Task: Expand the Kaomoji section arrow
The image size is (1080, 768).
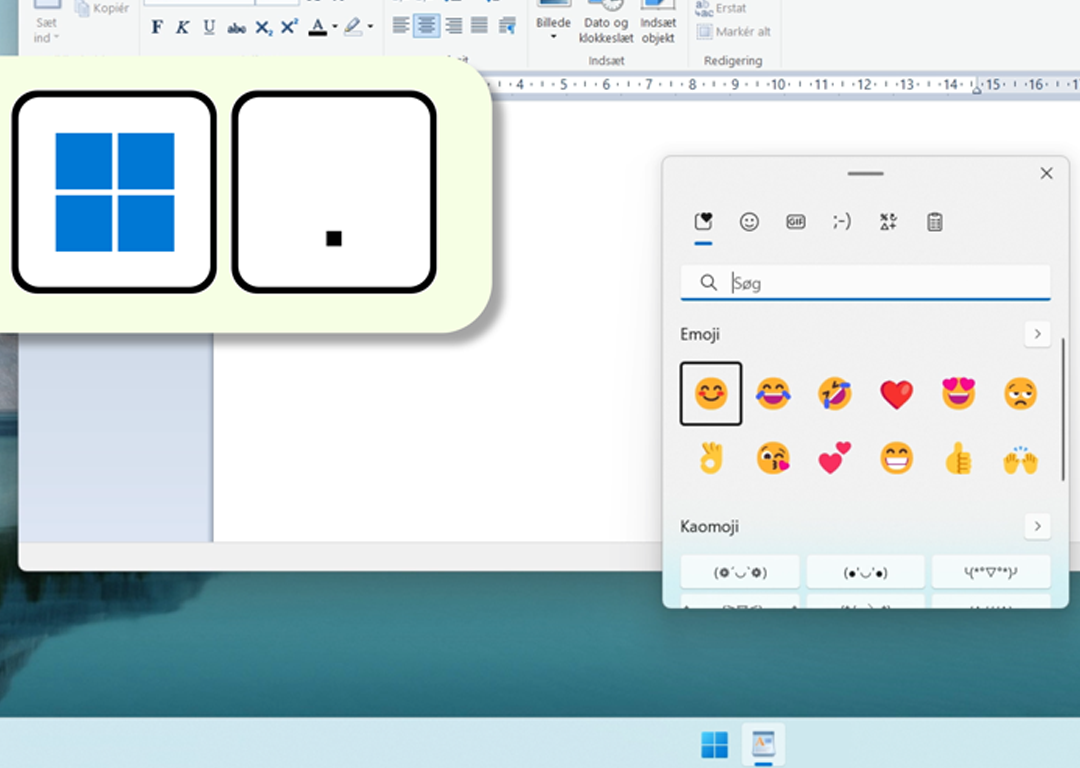Action: 1037,527
